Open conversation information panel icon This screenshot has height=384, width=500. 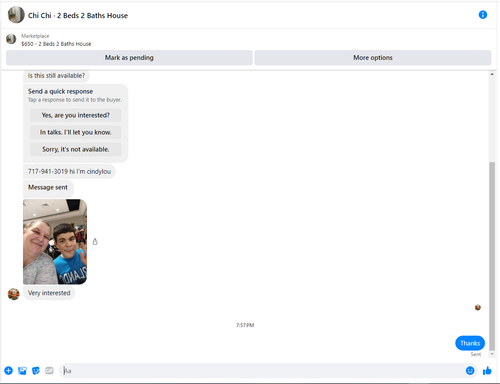483,15
